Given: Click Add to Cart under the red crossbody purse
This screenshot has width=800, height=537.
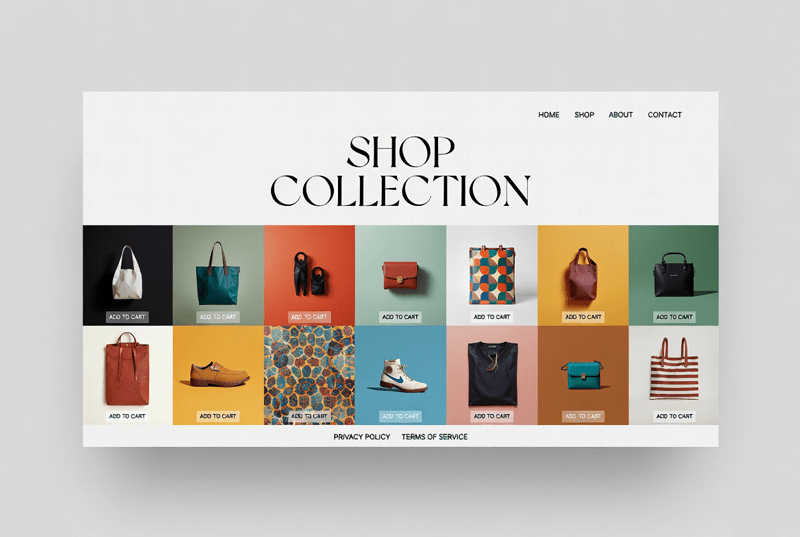Looking at the screenshot, I should (x=400, y=317).
